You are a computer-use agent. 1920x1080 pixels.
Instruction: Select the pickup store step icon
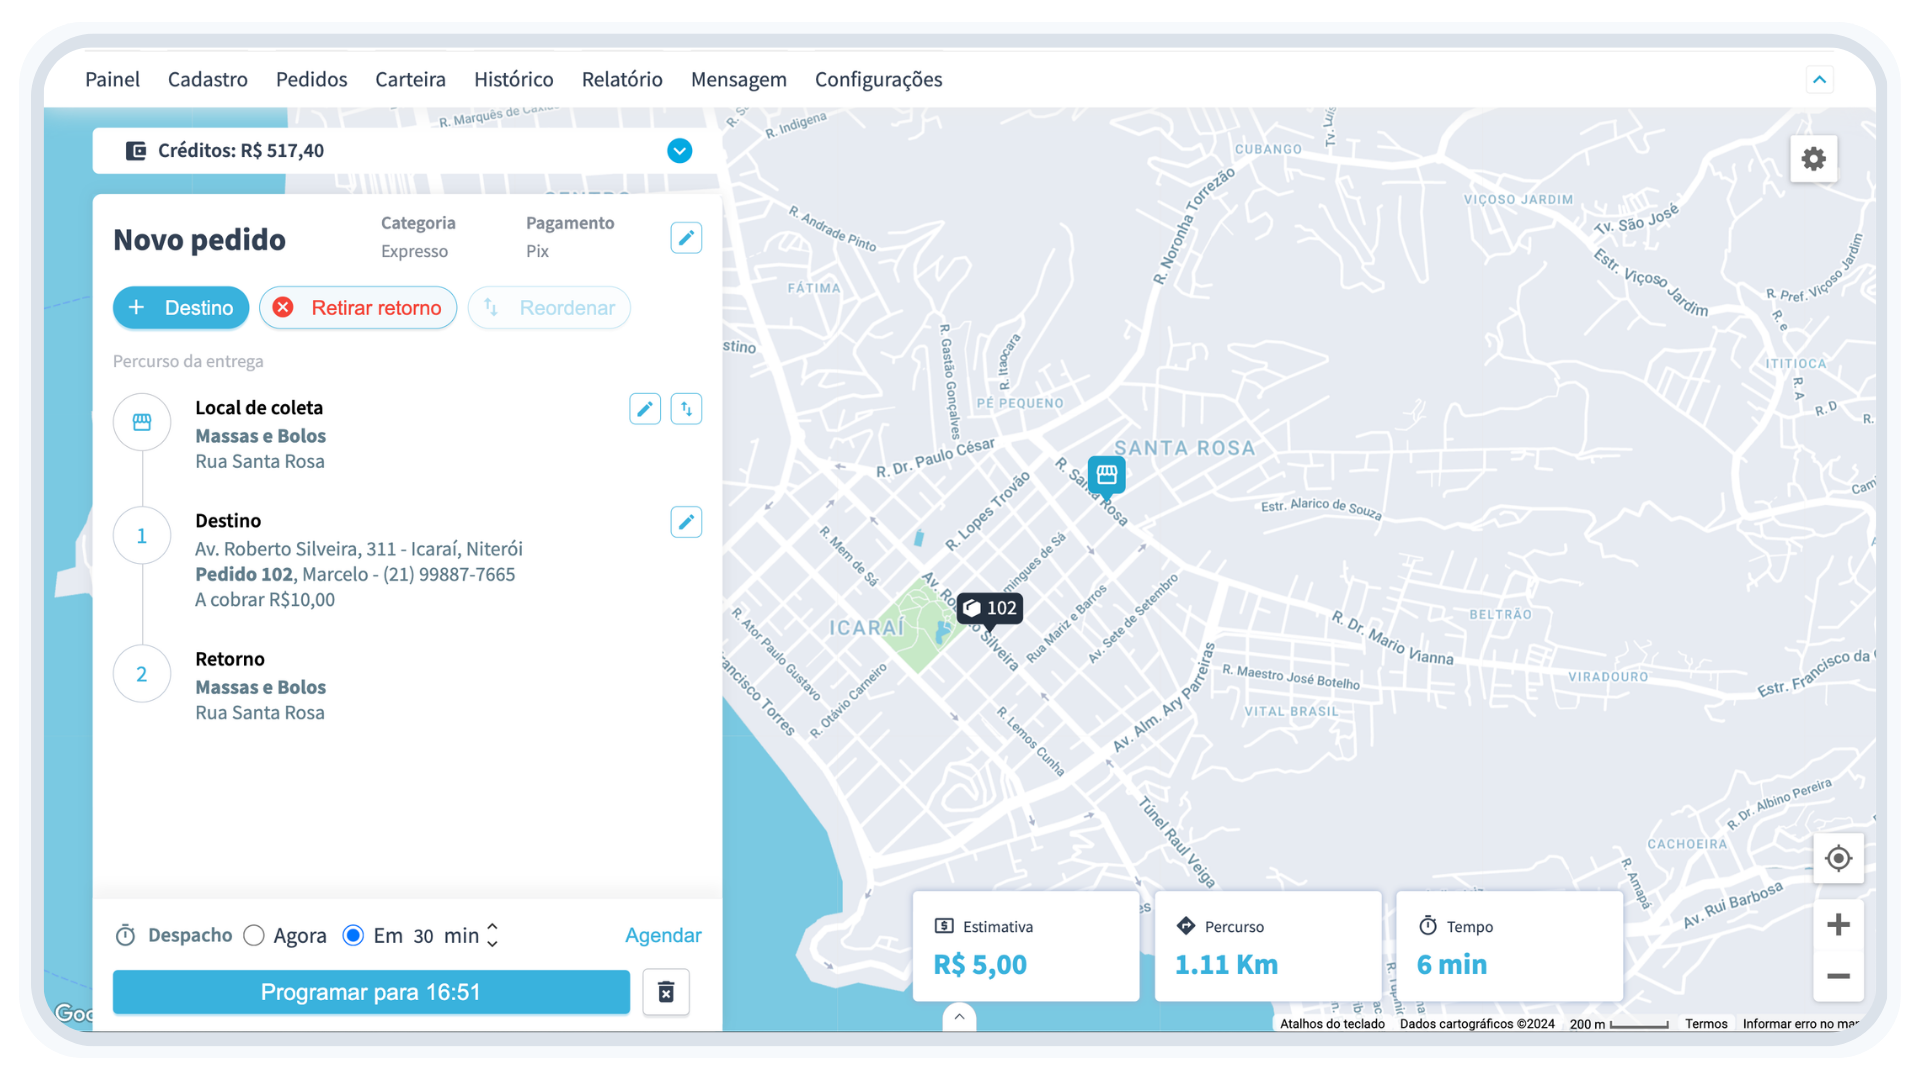pos(142,422)
